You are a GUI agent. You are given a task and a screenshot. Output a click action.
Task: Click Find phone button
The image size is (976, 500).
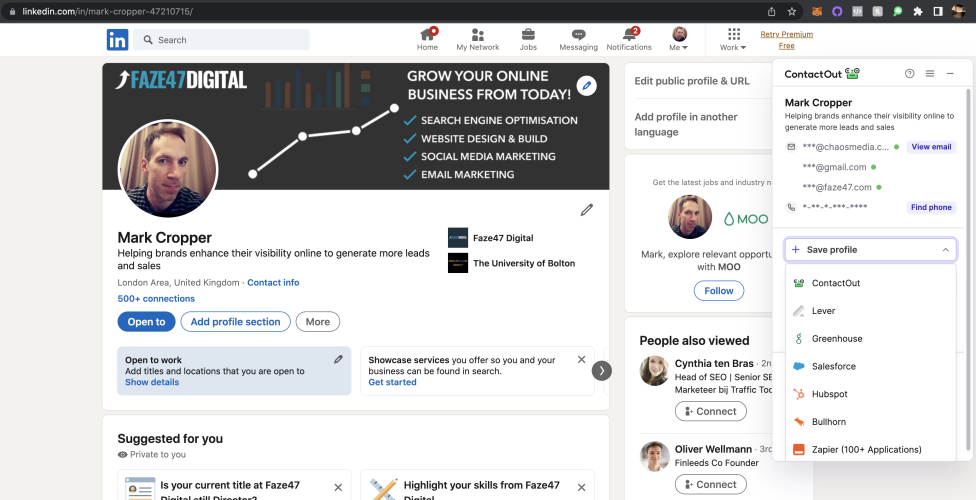pos(931,207)
